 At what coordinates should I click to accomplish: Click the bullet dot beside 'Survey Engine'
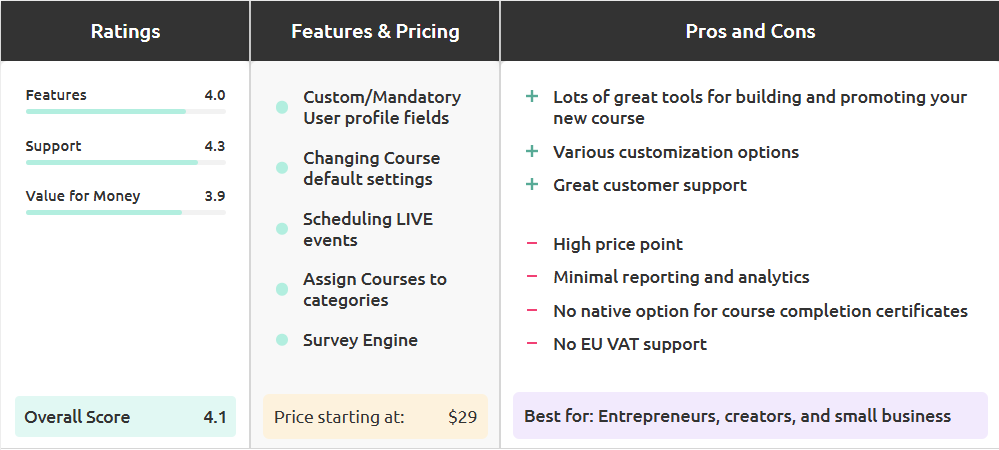[282, 340]
